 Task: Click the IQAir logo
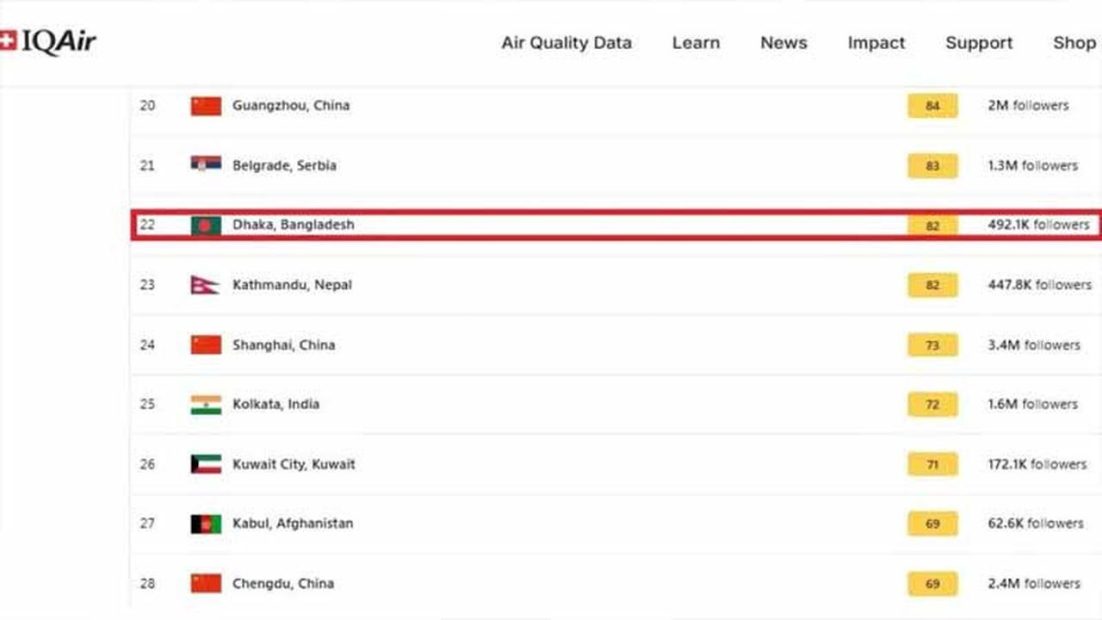(x=48, y=42)
